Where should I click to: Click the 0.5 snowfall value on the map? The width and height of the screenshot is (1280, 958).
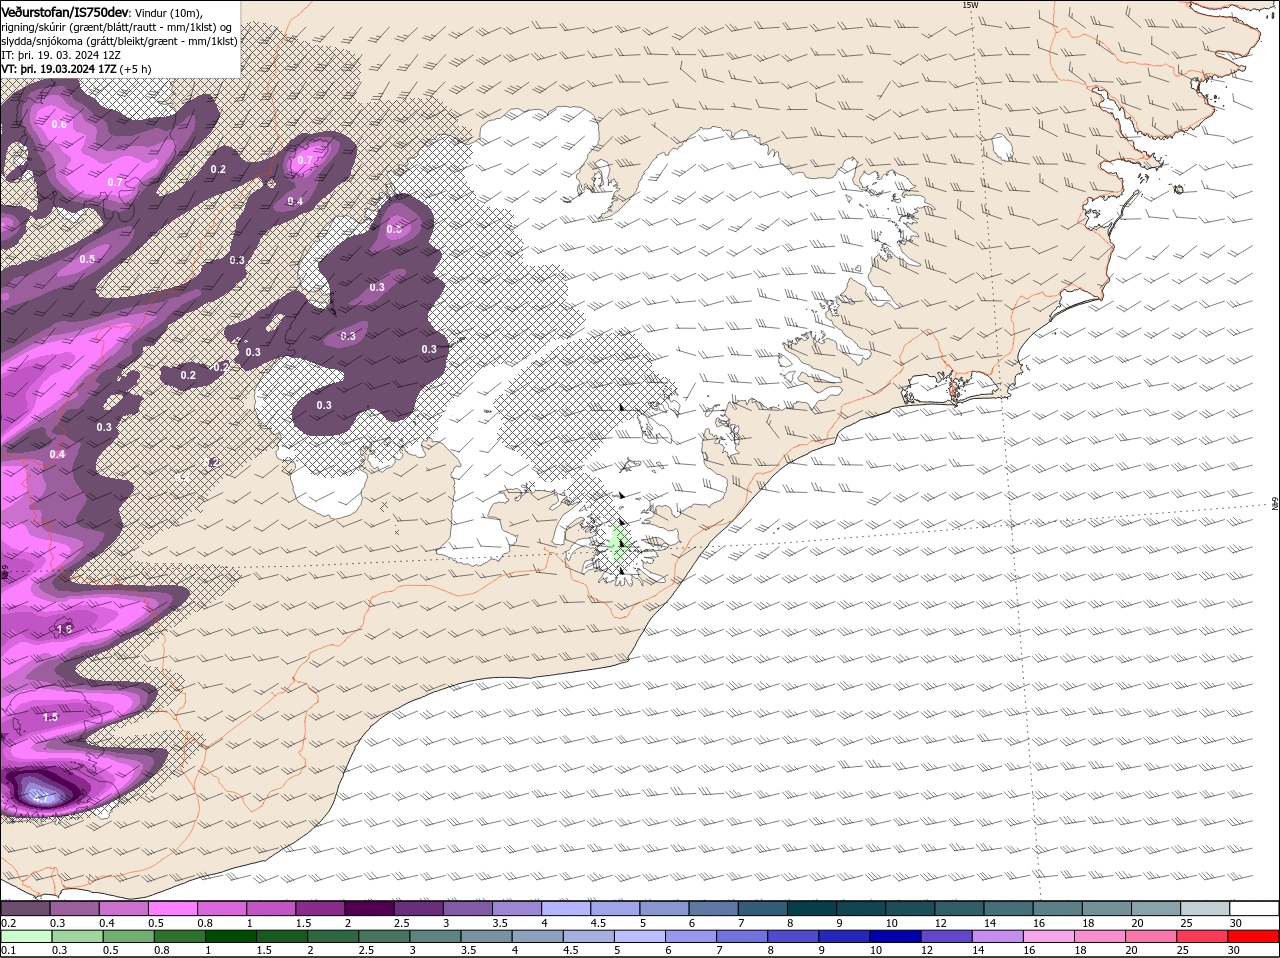[x=87, y=259]
